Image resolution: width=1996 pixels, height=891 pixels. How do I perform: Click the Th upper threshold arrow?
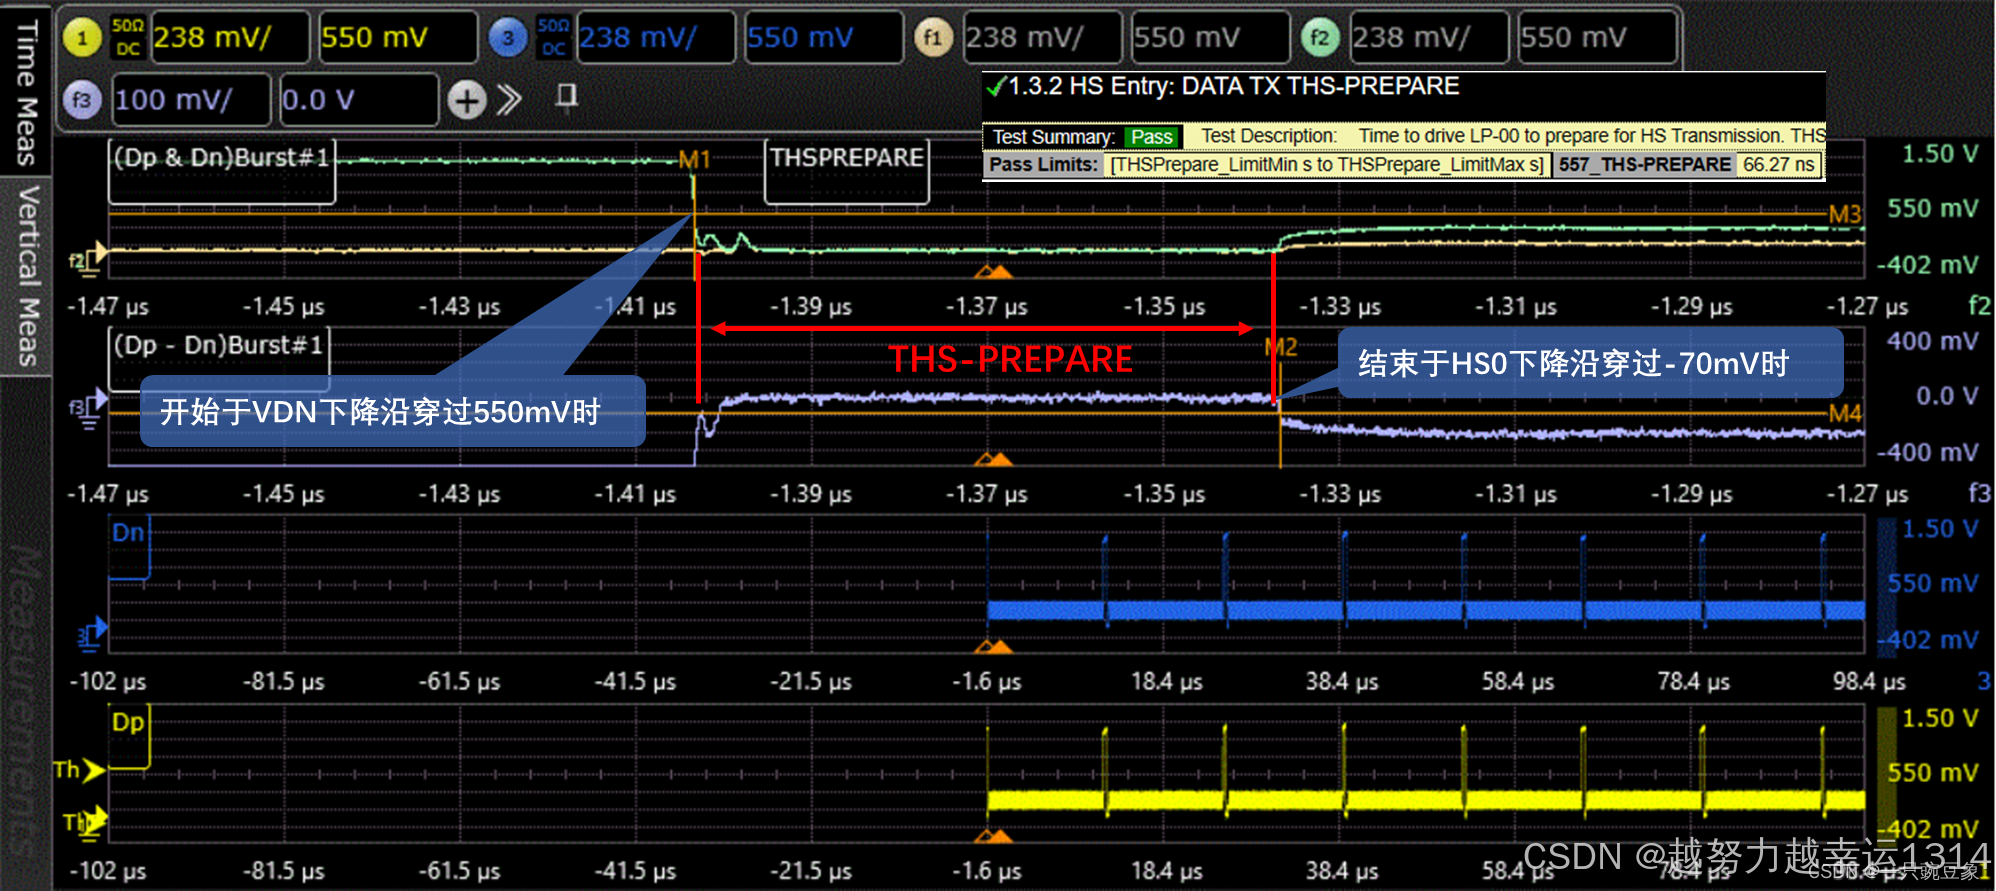[79, 770]
